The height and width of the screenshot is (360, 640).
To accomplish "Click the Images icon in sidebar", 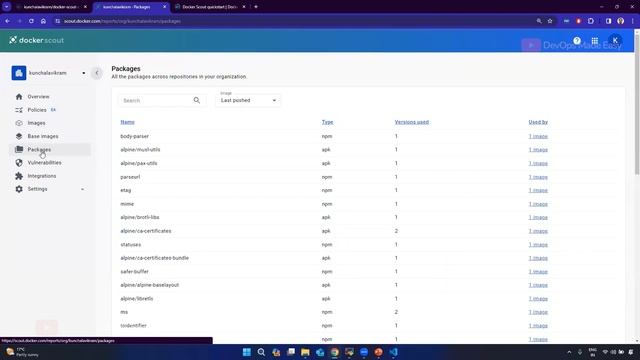I will tap(19, 123).
